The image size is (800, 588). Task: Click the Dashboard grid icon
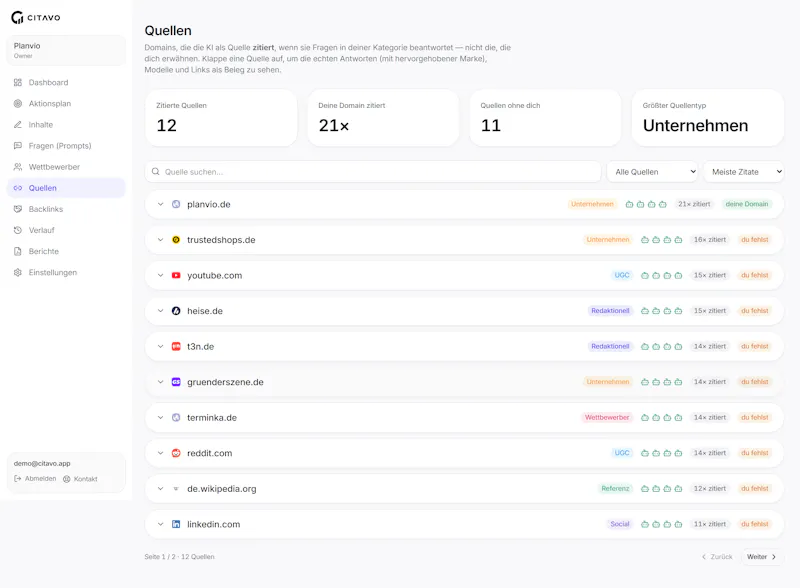point(18,82)
